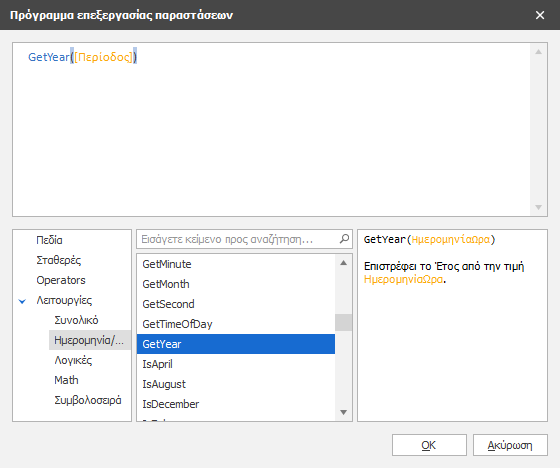Select the Σταθερές category
This screenshot has width=560, height=468.
[59, 260]
